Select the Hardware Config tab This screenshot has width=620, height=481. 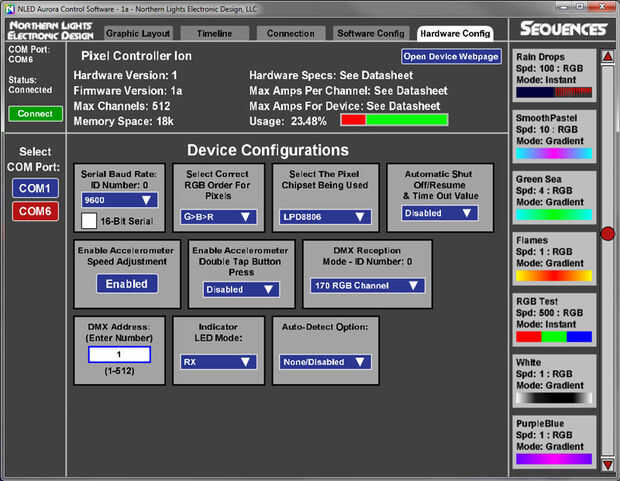[x=455, y=34]
